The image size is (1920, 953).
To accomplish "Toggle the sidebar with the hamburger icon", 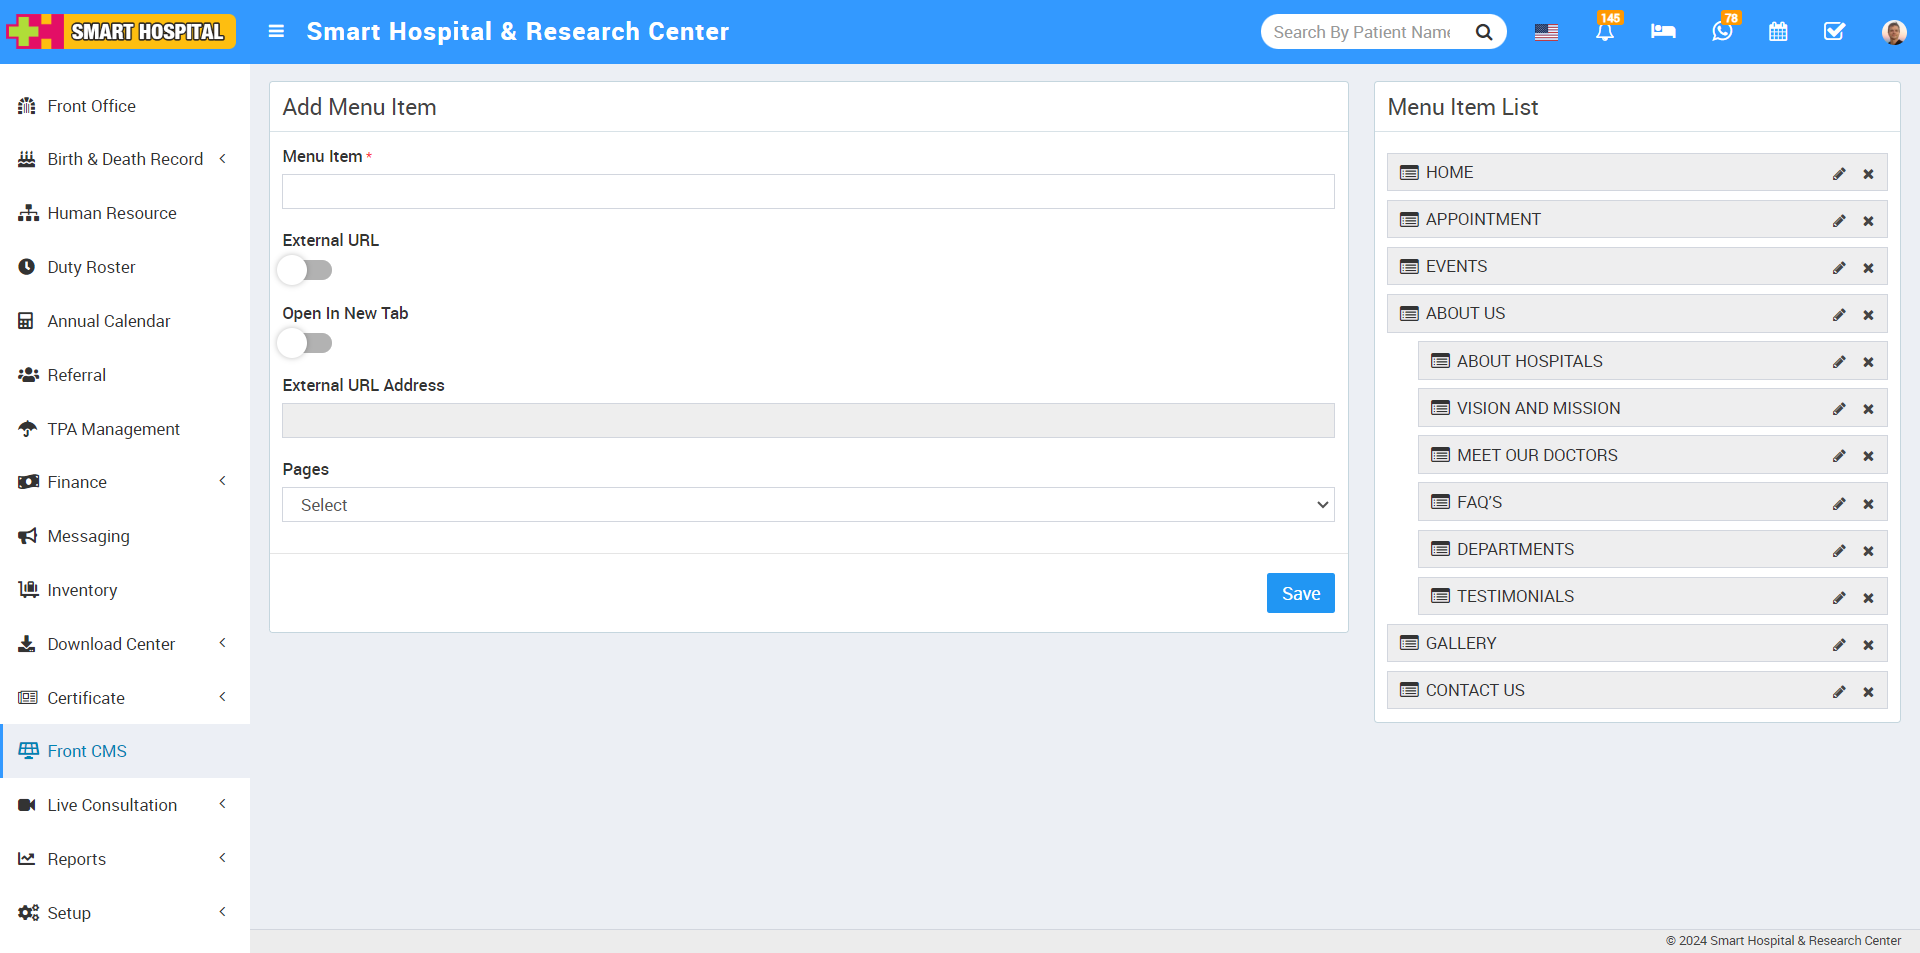I will (x=276, y=31).
